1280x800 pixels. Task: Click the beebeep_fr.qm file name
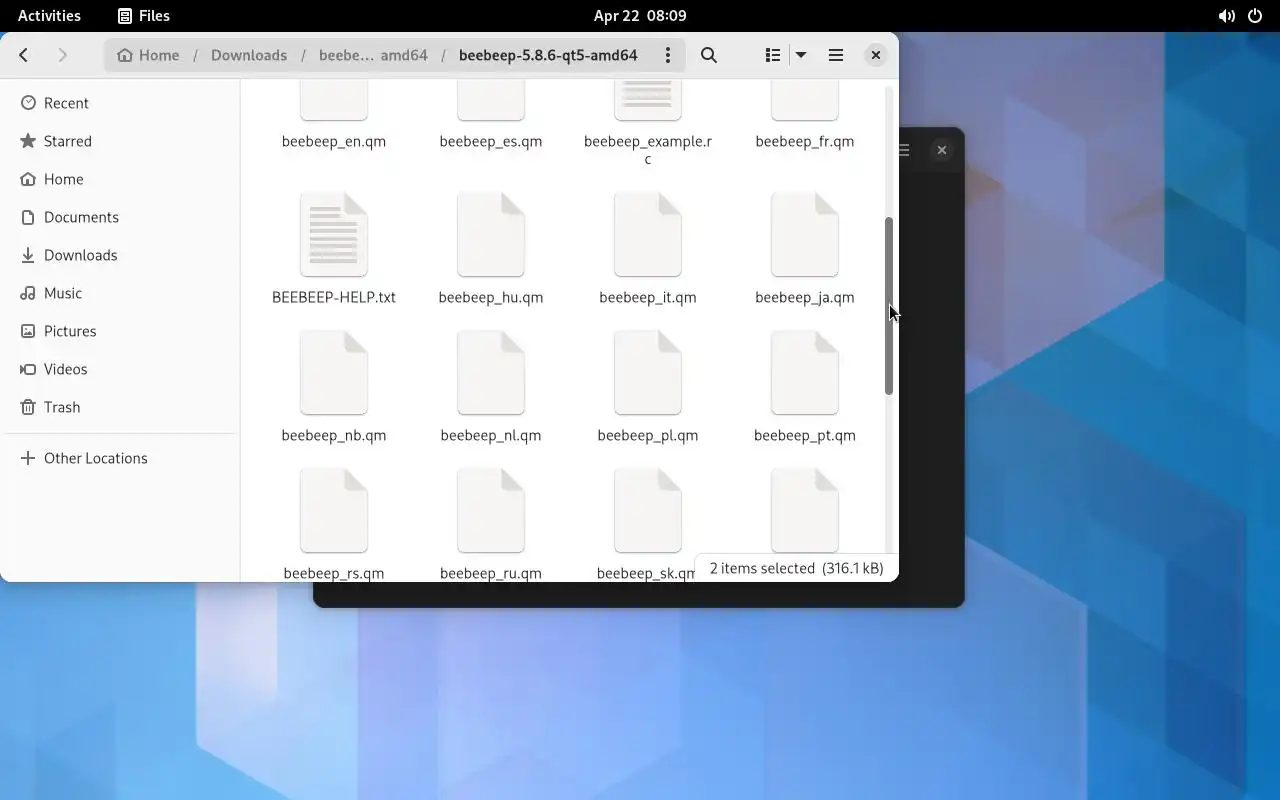click(805, 141)
